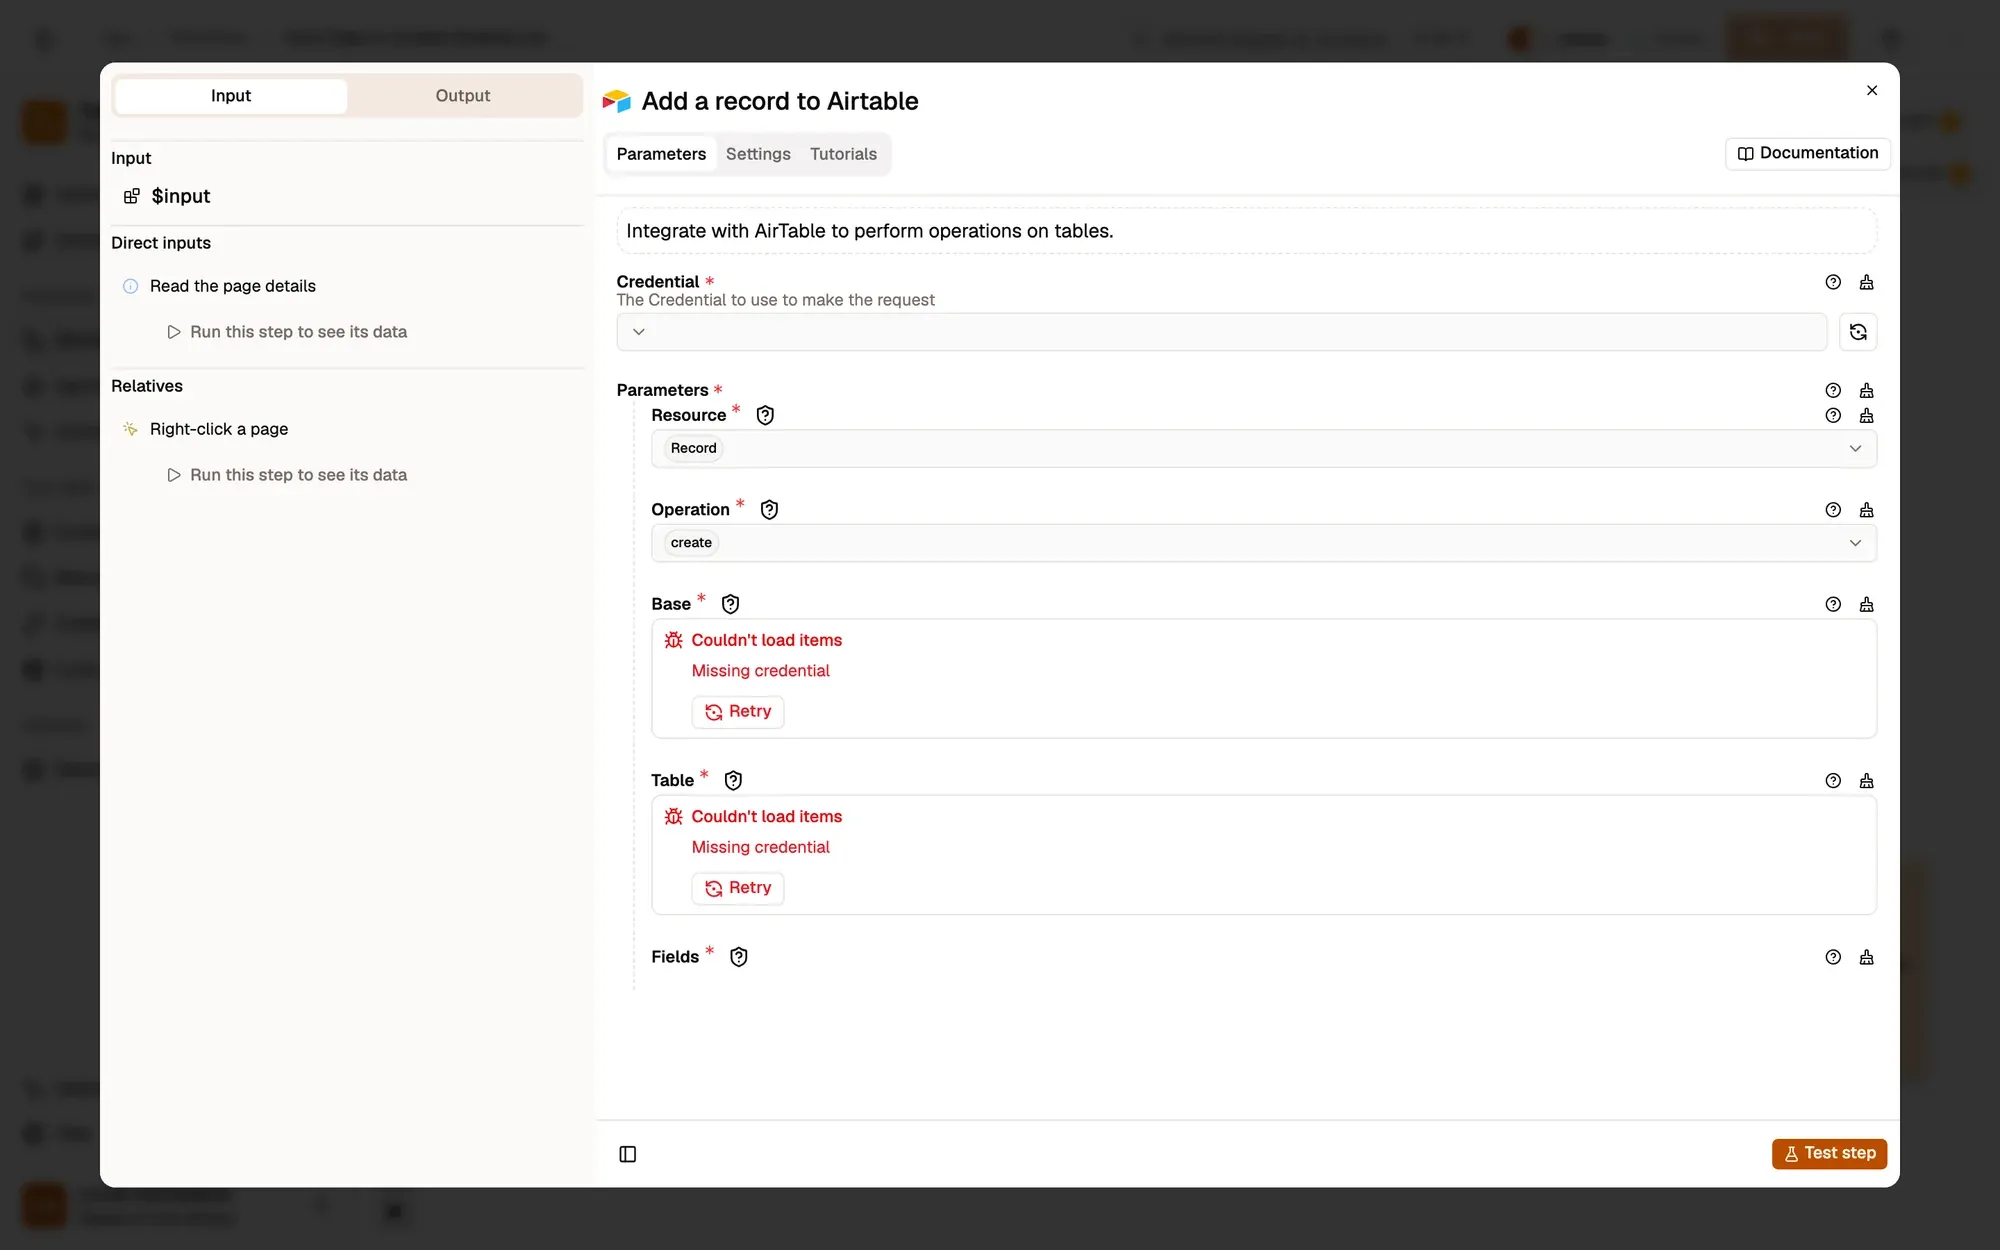Screen dimensions: 2000x1250
Task: Click shield icon next to Table
Action: point(733,781)
